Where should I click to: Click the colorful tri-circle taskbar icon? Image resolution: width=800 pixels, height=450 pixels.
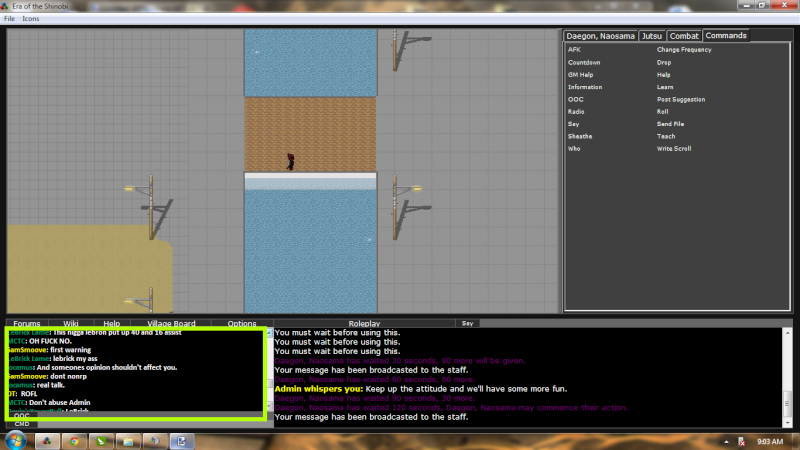point(47,441)
